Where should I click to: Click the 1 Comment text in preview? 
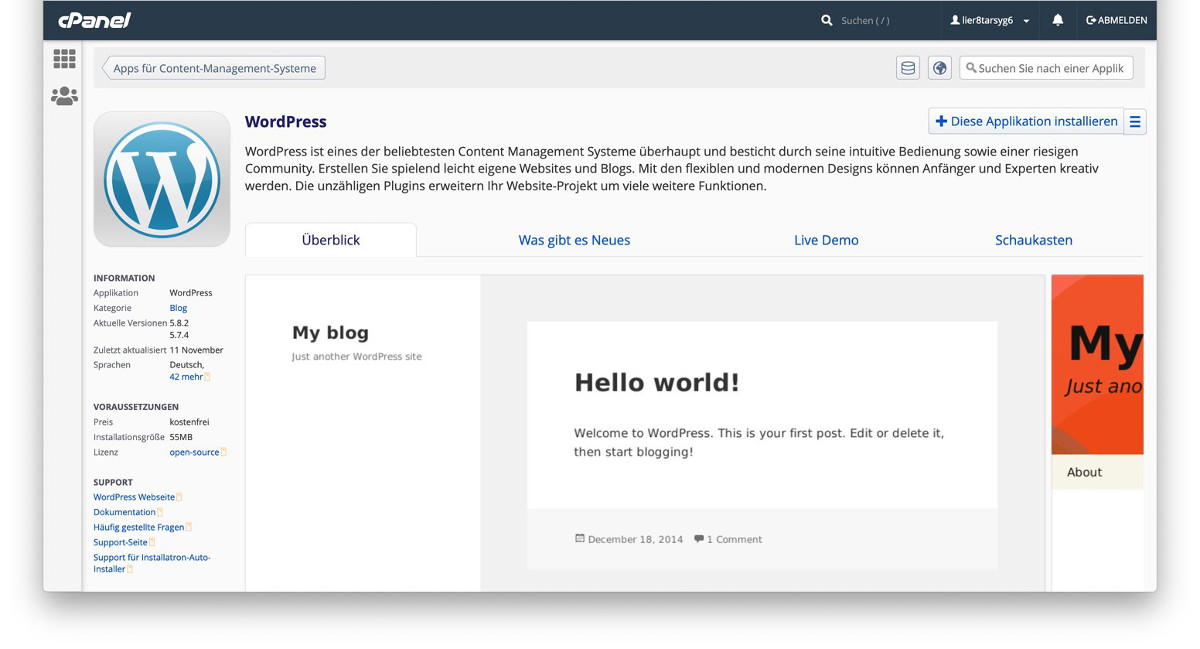(x=734, y=539)
